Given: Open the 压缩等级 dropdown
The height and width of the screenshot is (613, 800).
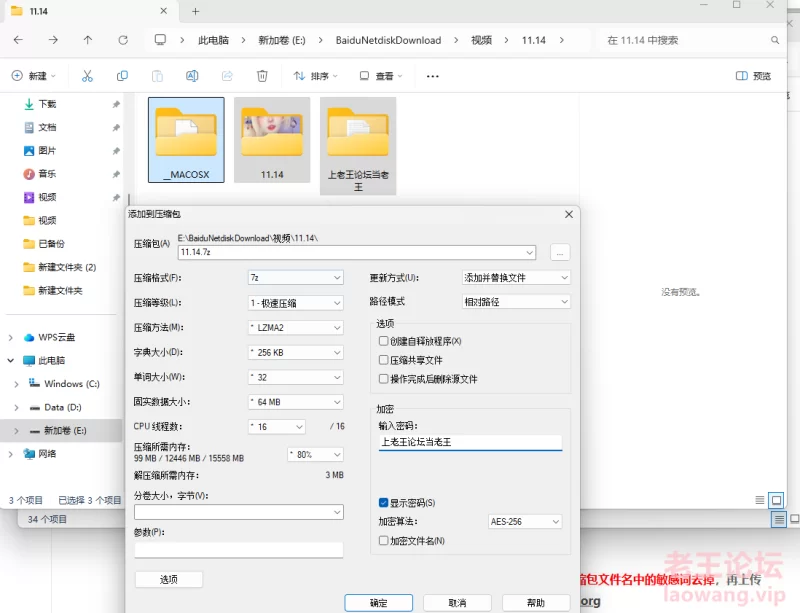Looking at the screenshot, I should [x=295, y=303].
